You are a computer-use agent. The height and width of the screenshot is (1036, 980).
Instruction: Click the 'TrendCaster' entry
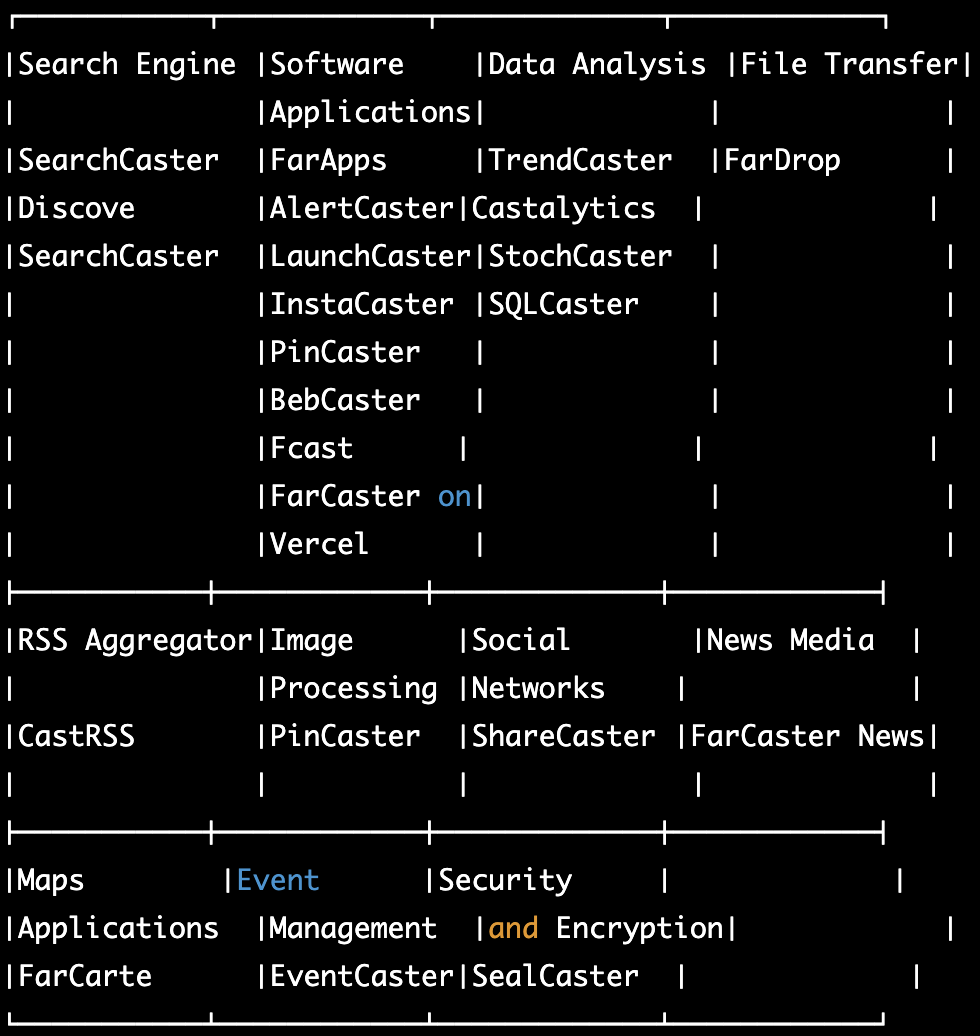580,161
